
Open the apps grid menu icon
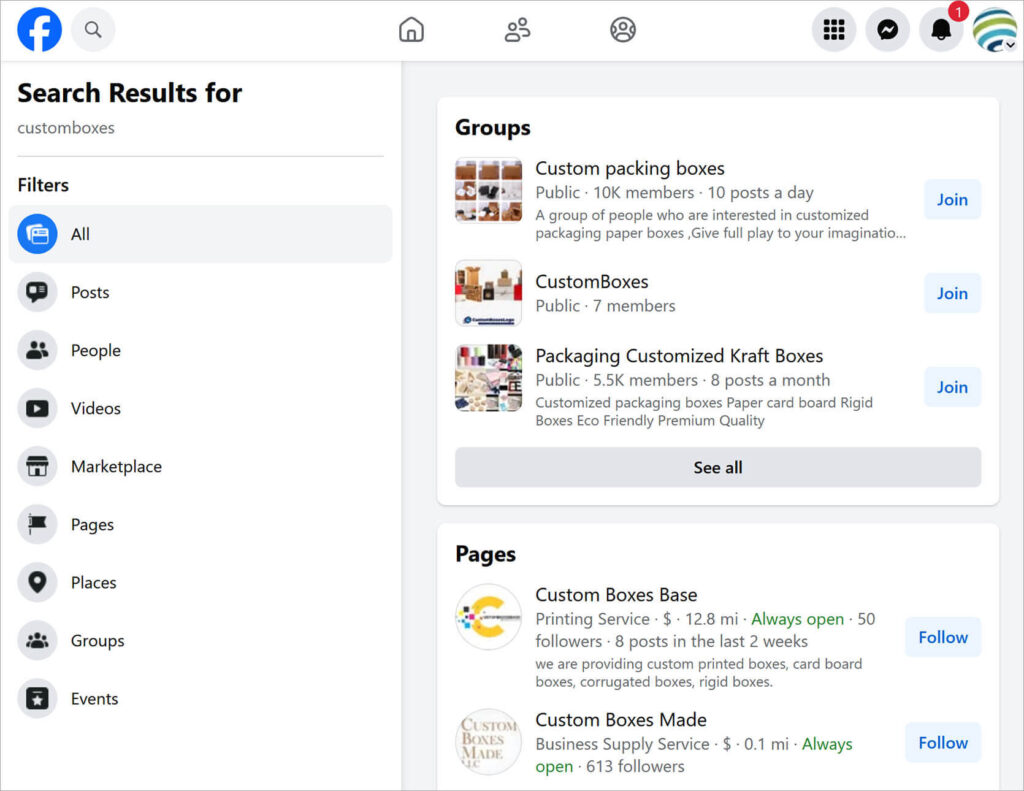point(834,30)
